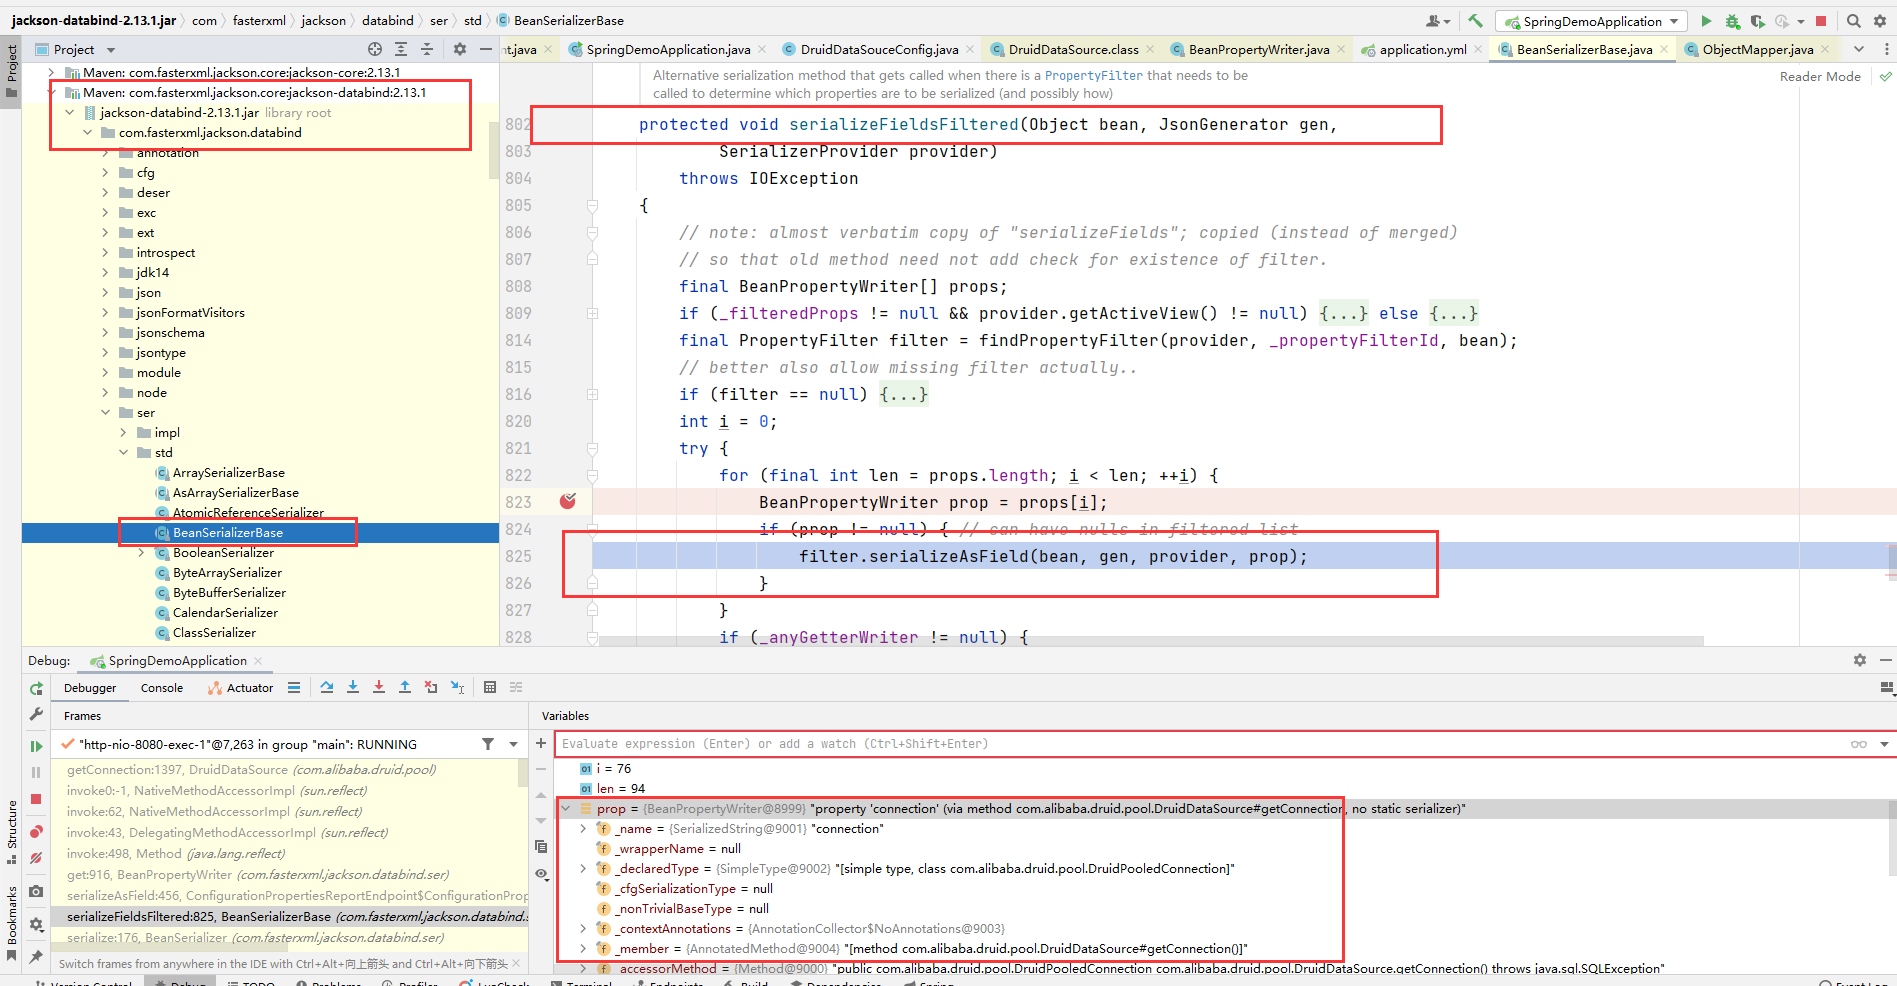Pin the Debug tab with the pin icon

36,956
